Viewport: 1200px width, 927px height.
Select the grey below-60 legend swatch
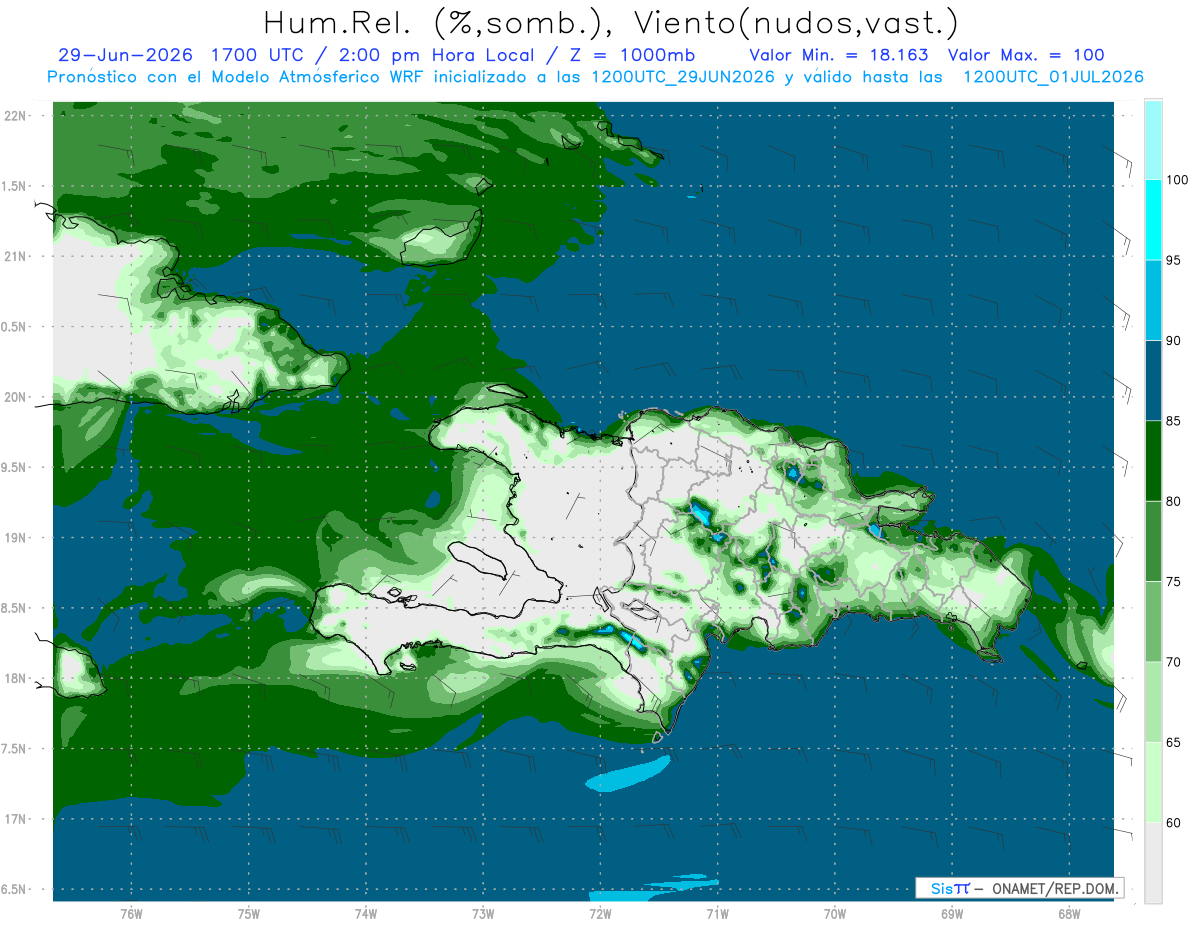(x=1153, y=863)
